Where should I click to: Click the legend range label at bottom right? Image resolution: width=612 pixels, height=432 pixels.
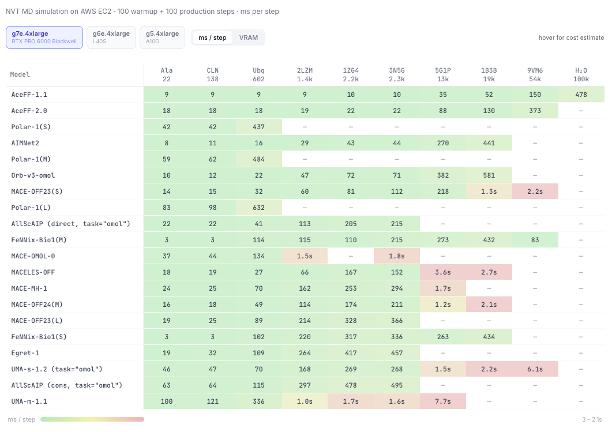click(592, 420)
